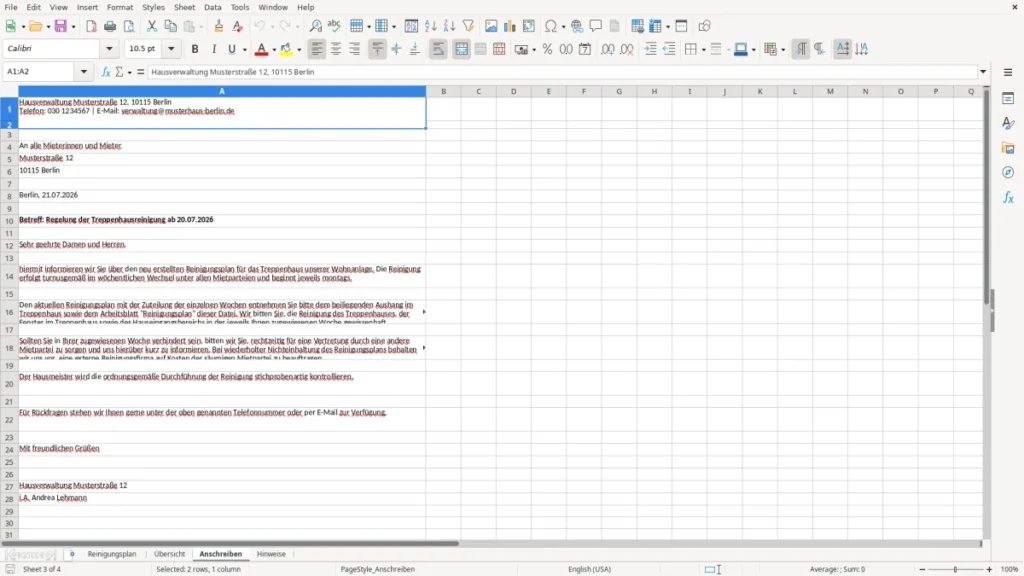Open the Styles menu
Viewport: 1024px width, 576px height.
[x=153, y=7]
